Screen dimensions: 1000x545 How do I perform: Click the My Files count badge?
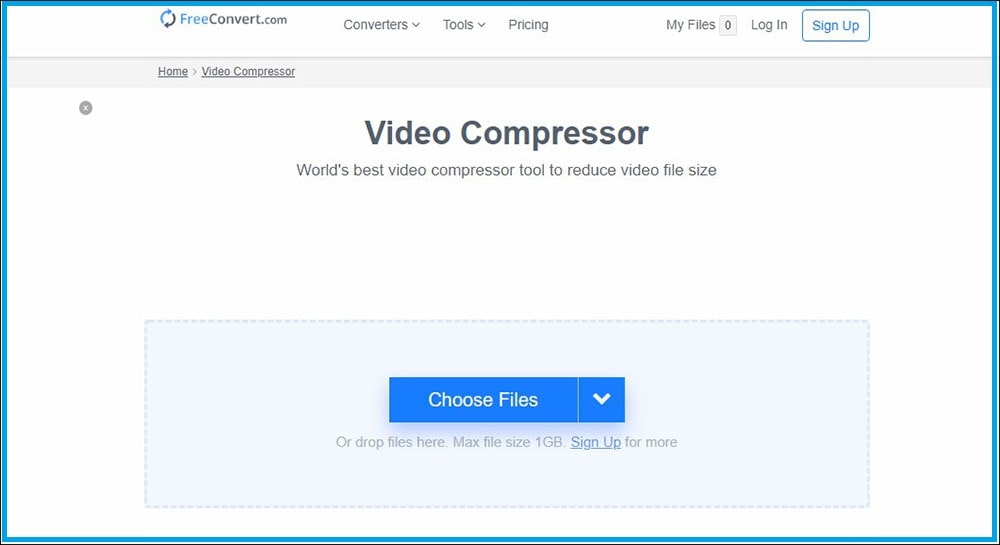(x=728, y=25)
